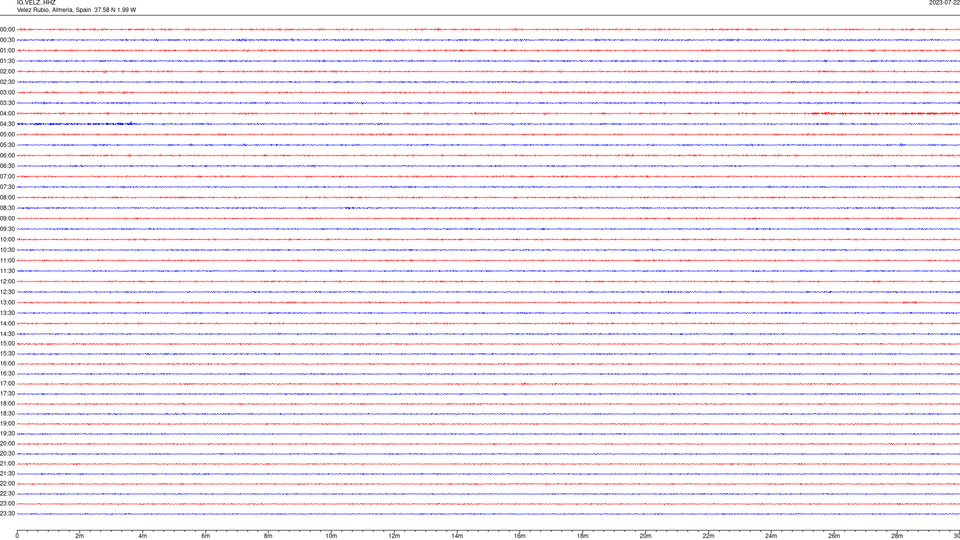Image resolution: width=960 pixels, height=540 pixels.
Task: Click the 09:00 row label
Action: (7, 219)
